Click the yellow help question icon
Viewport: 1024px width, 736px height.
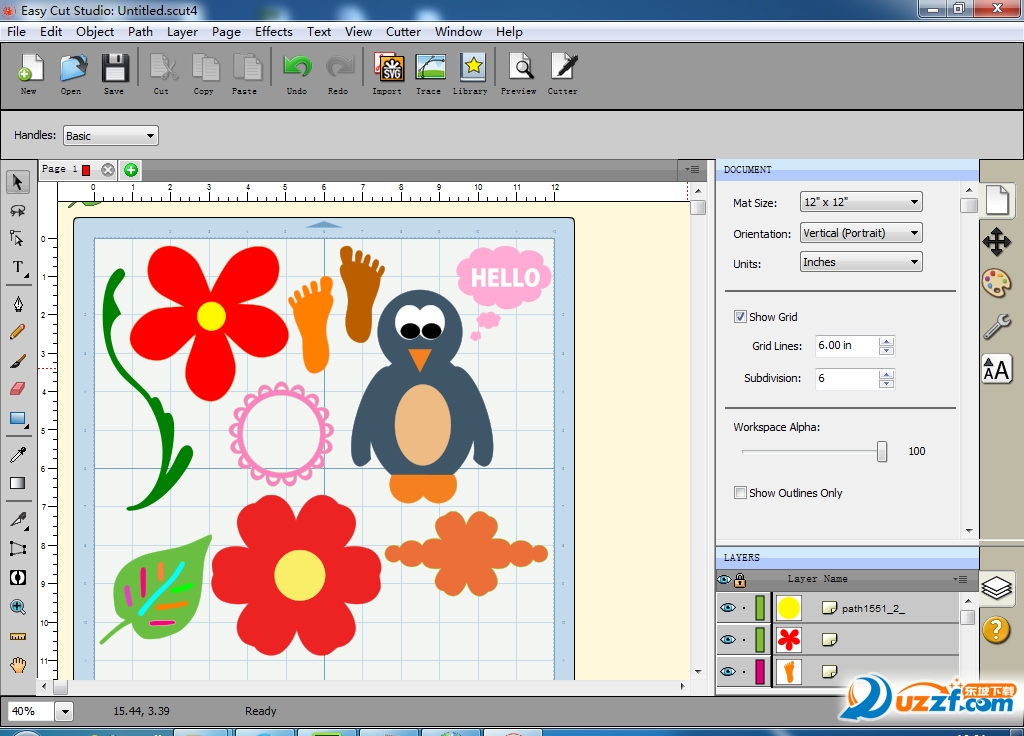tap(997, 630)
